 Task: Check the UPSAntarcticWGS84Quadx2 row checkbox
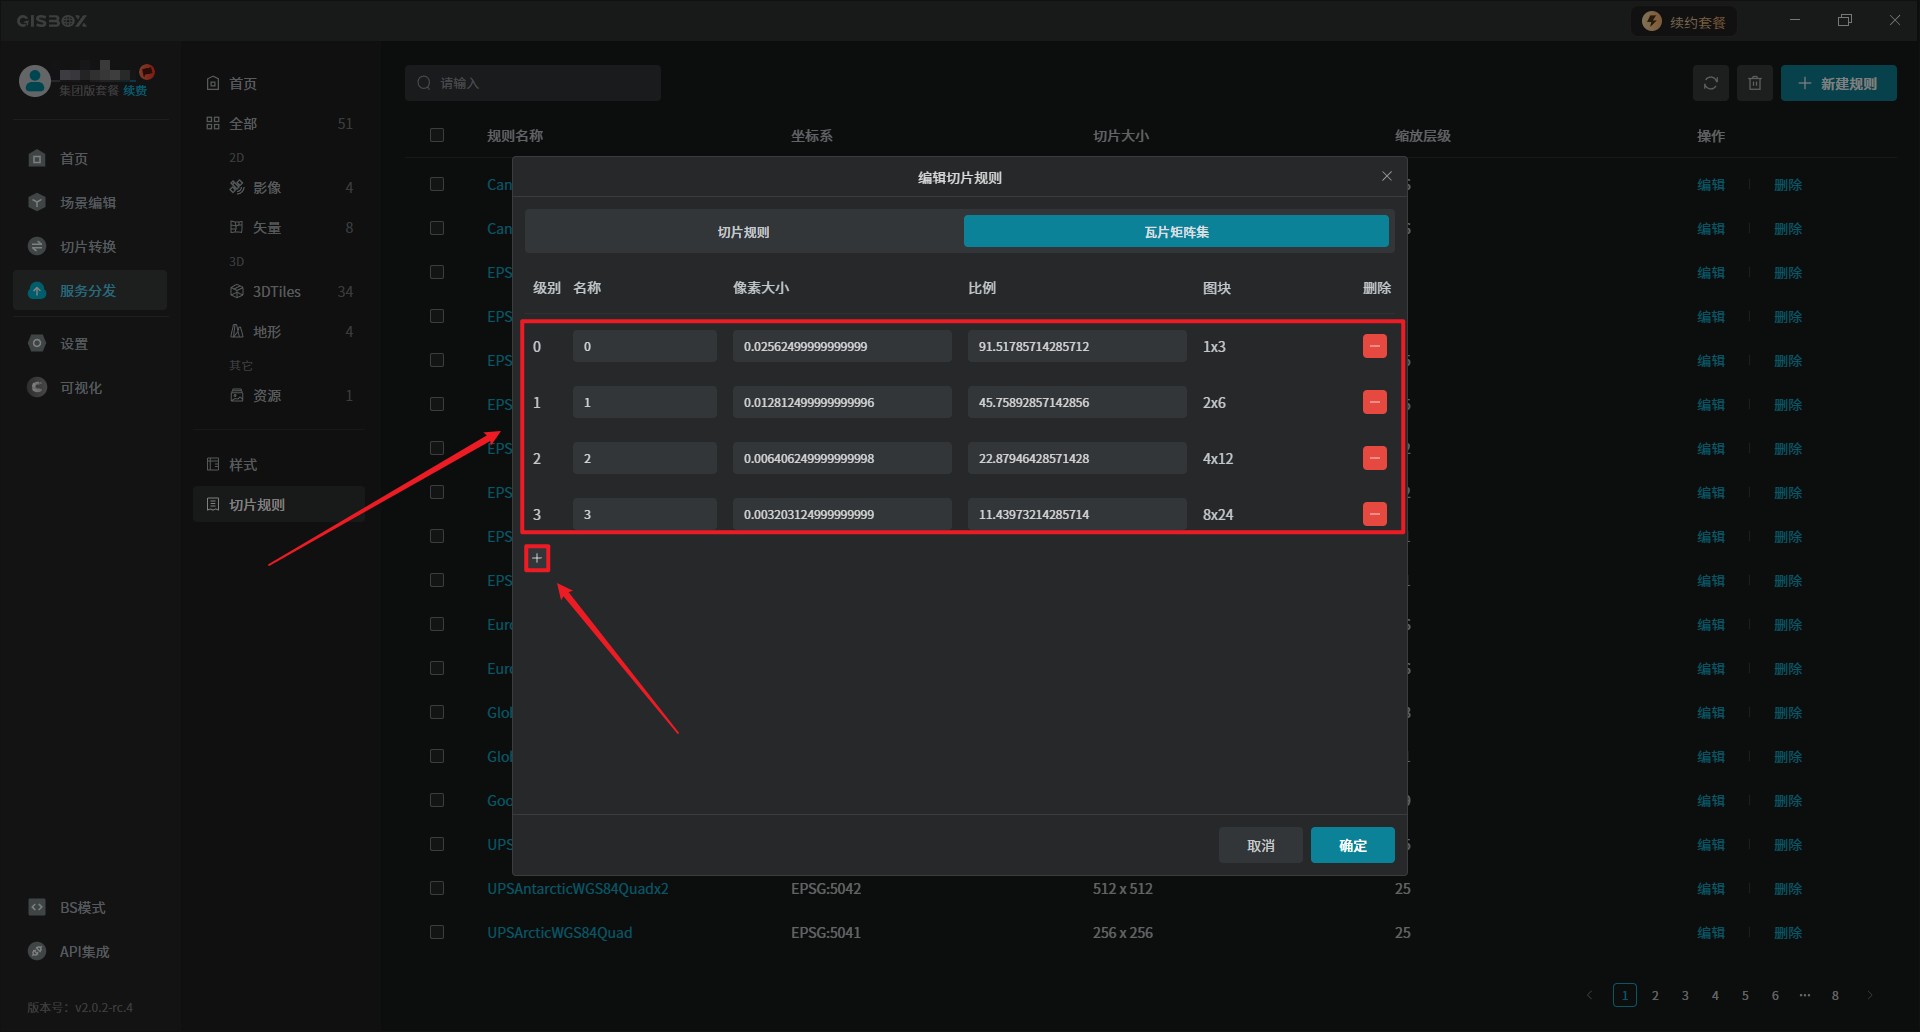coord(437,888)
